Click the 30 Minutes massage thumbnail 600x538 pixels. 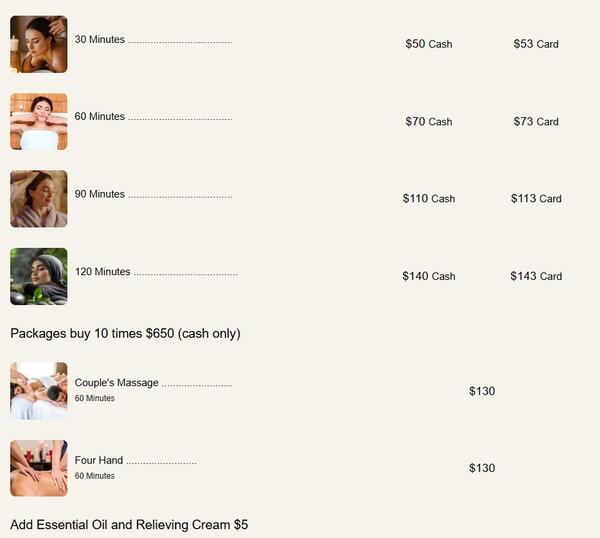[x=38, y=44]
